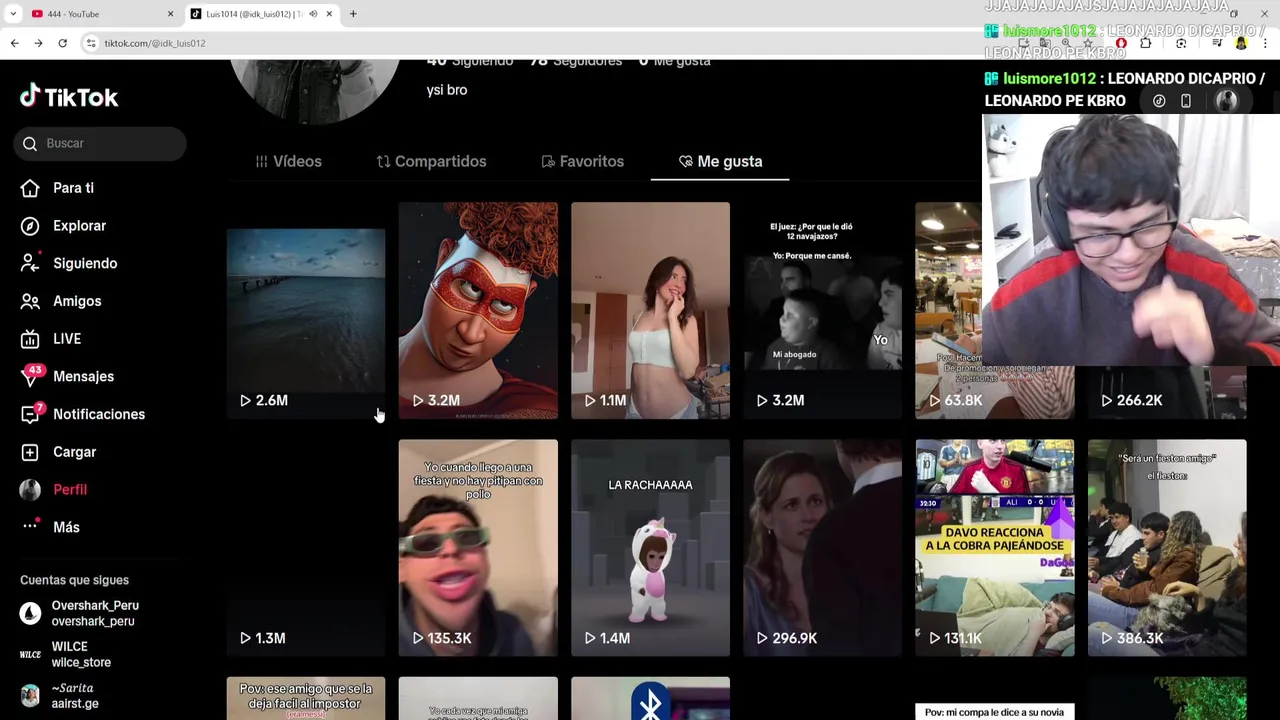Open the Bluetooth logo video thumbnail

(650, 699)
